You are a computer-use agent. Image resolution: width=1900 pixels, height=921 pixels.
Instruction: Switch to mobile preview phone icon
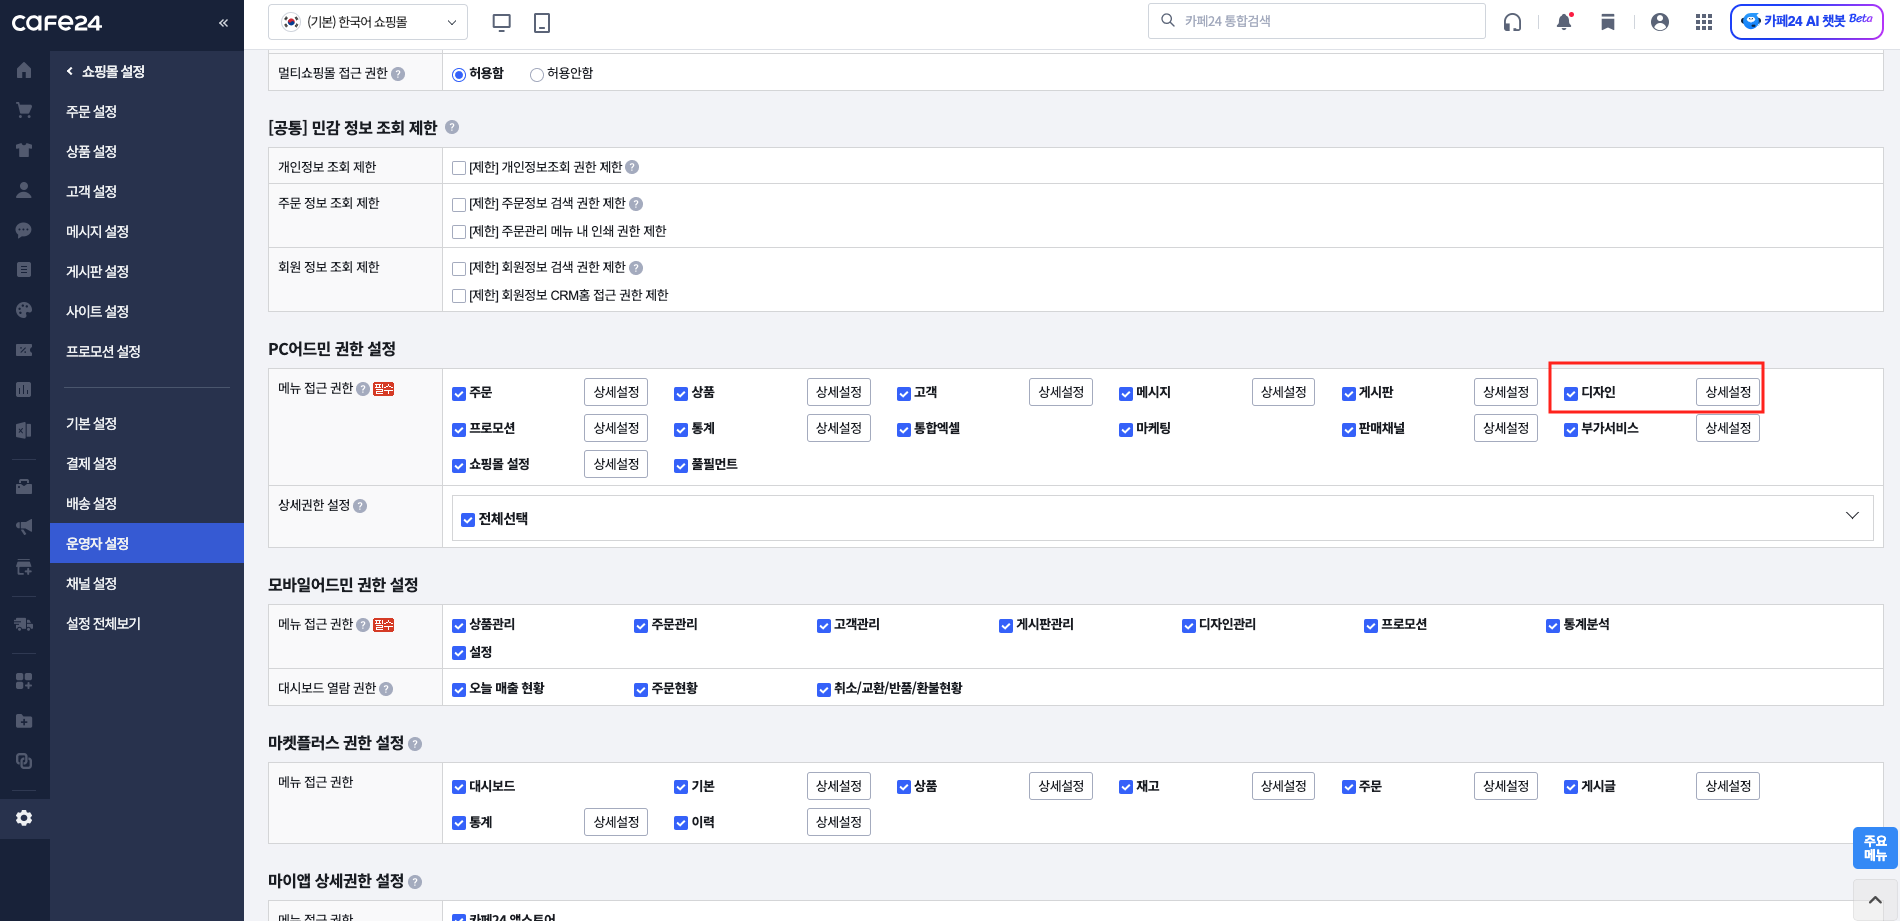click(542, 22)
